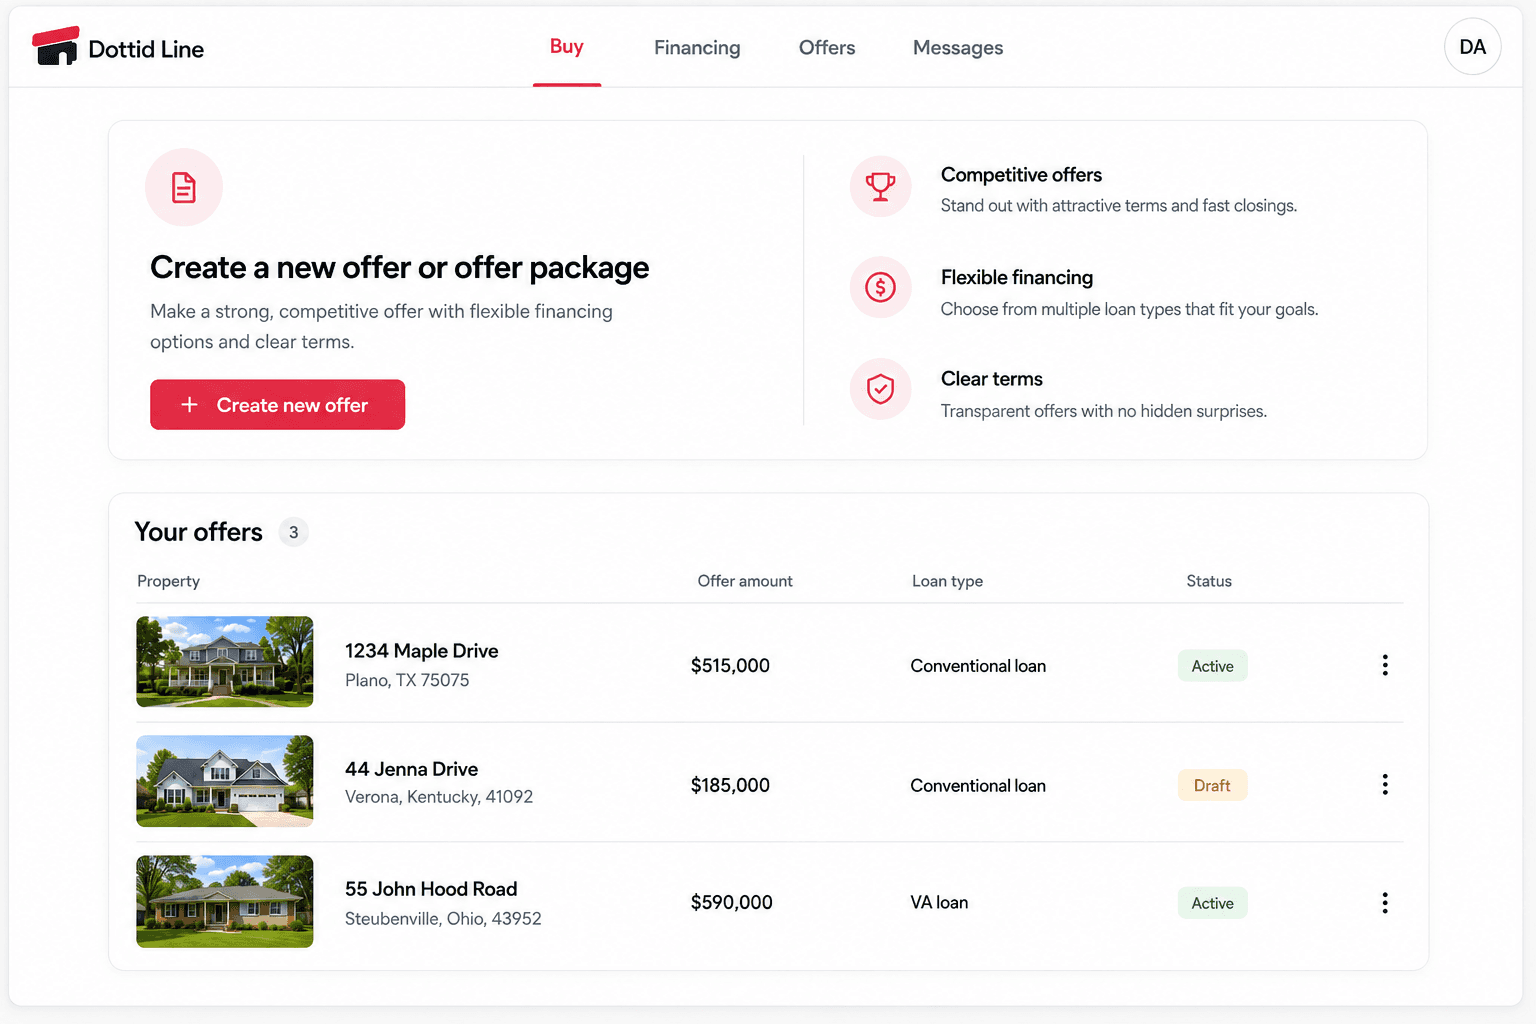The image size is (1536, 1024).
Task: Select the 55 John Hood Road address
Action: (431, 889)
